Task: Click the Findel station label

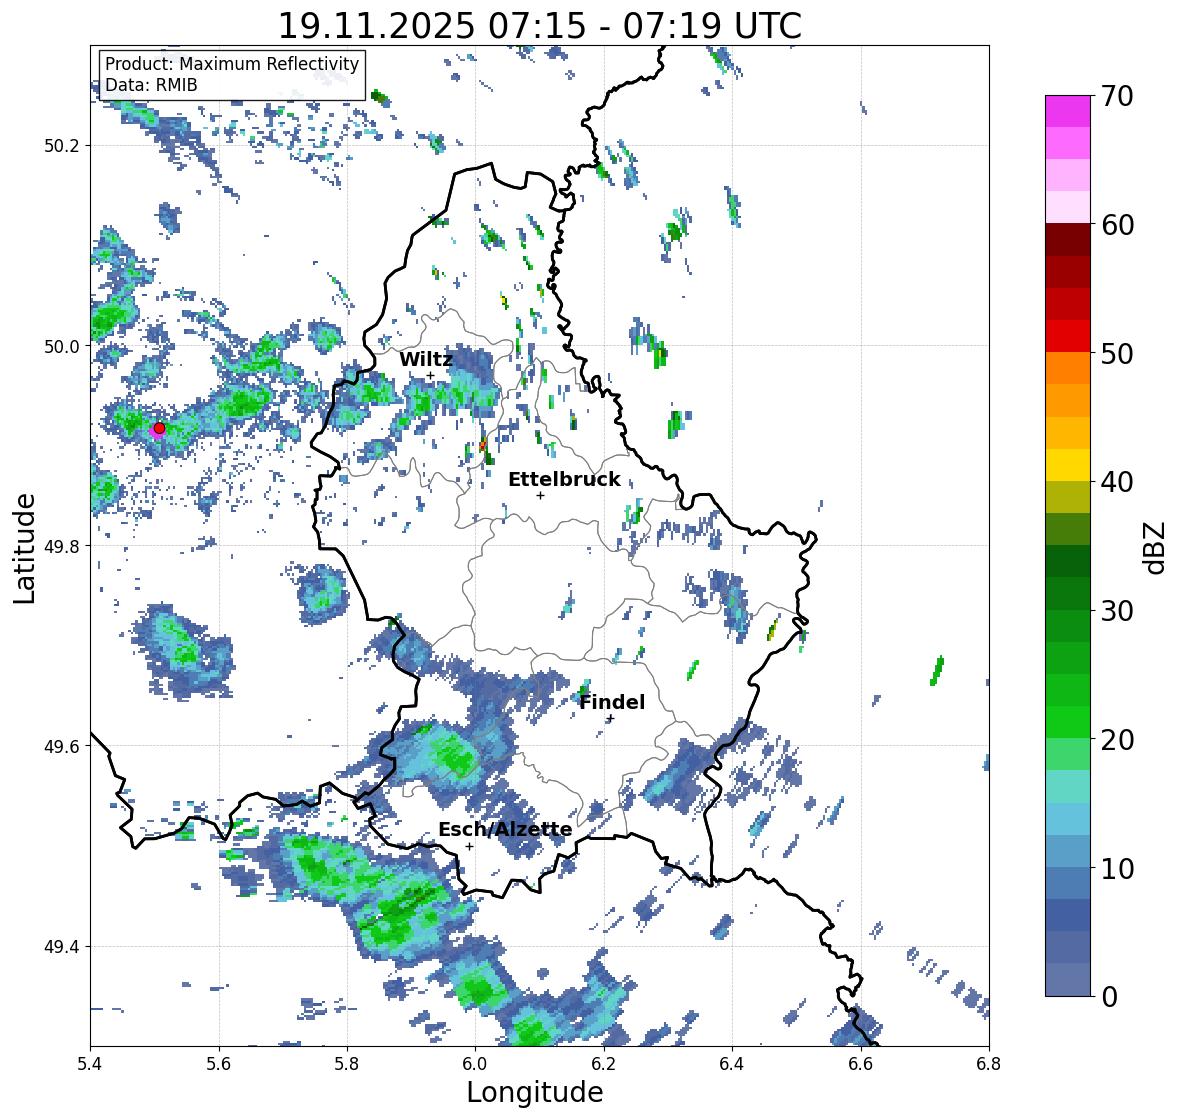Action: click(x=612, y=702)
